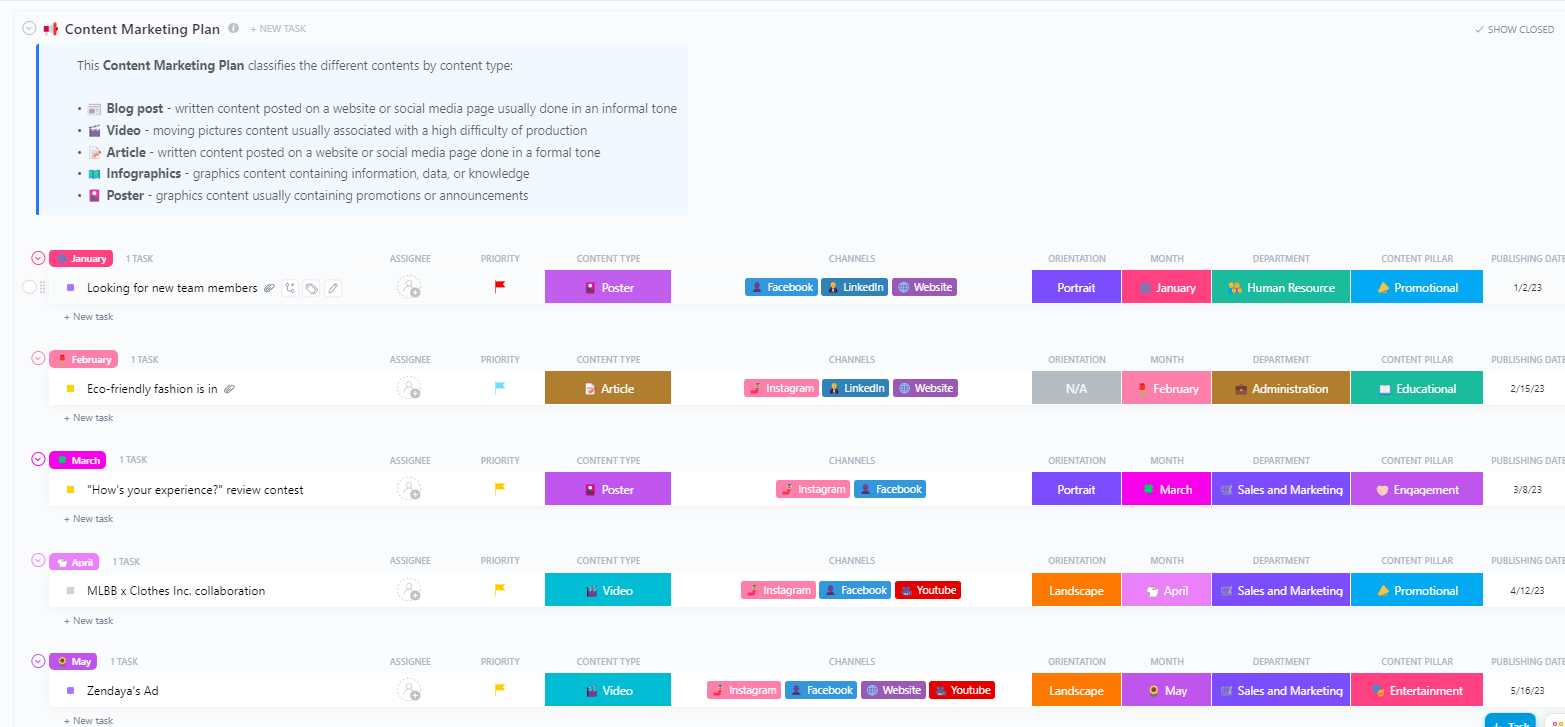This screenshot has height=727, width=1565.
Task: Select the tag icon next to the task title
Action: click(311, 287)
